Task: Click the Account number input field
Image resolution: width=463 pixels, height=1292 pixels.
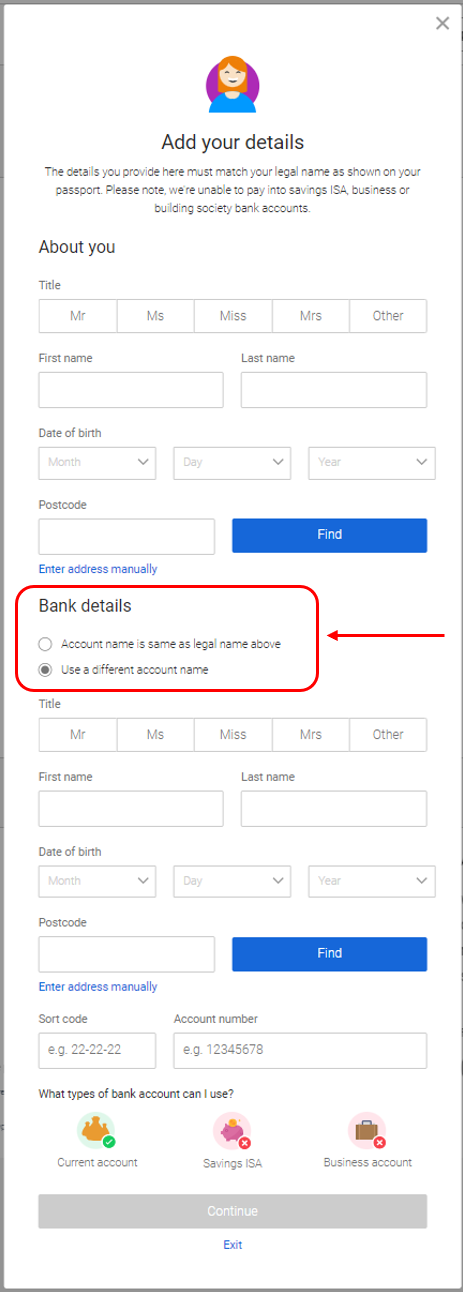Action: [300, 1051]
